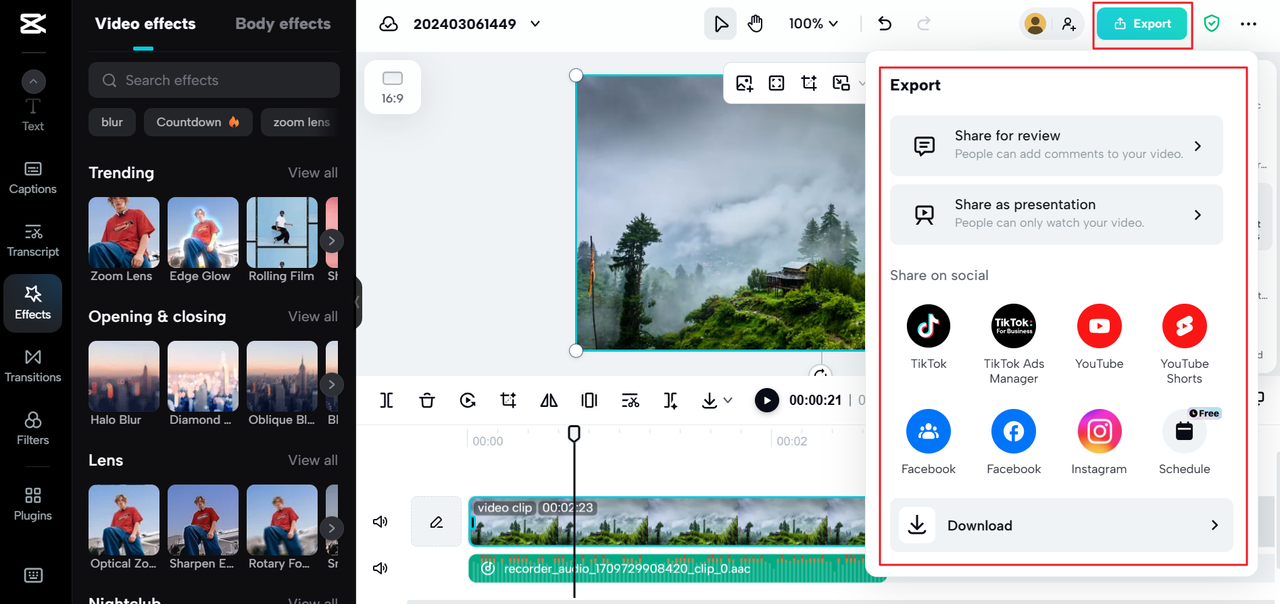This screenshot has height=604, width=1280.
Task: Apply the Oblique Blur effect thumbnail
Action: [282, 377]
